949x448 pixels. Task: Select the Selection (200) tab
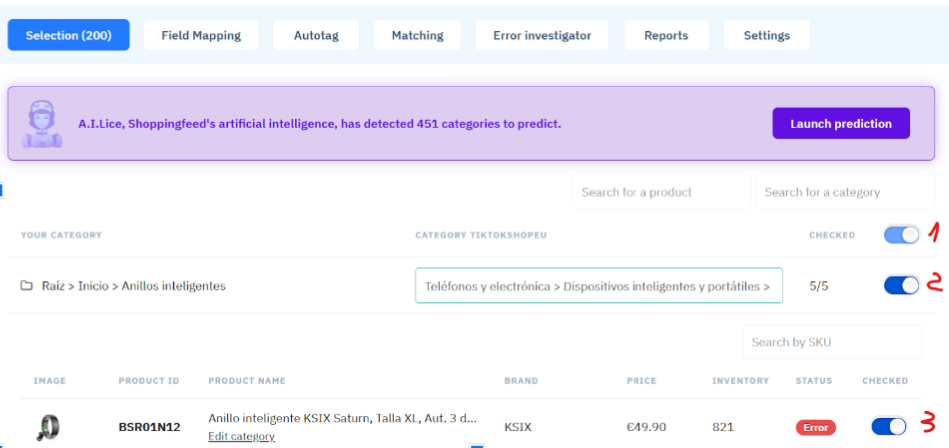coord(68,35)
